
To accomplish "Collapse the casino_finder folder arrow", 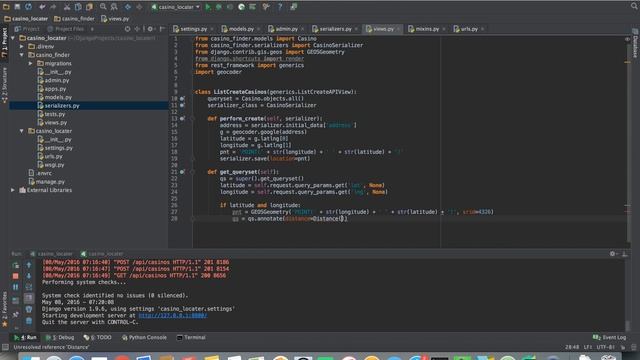I will 22,55.
